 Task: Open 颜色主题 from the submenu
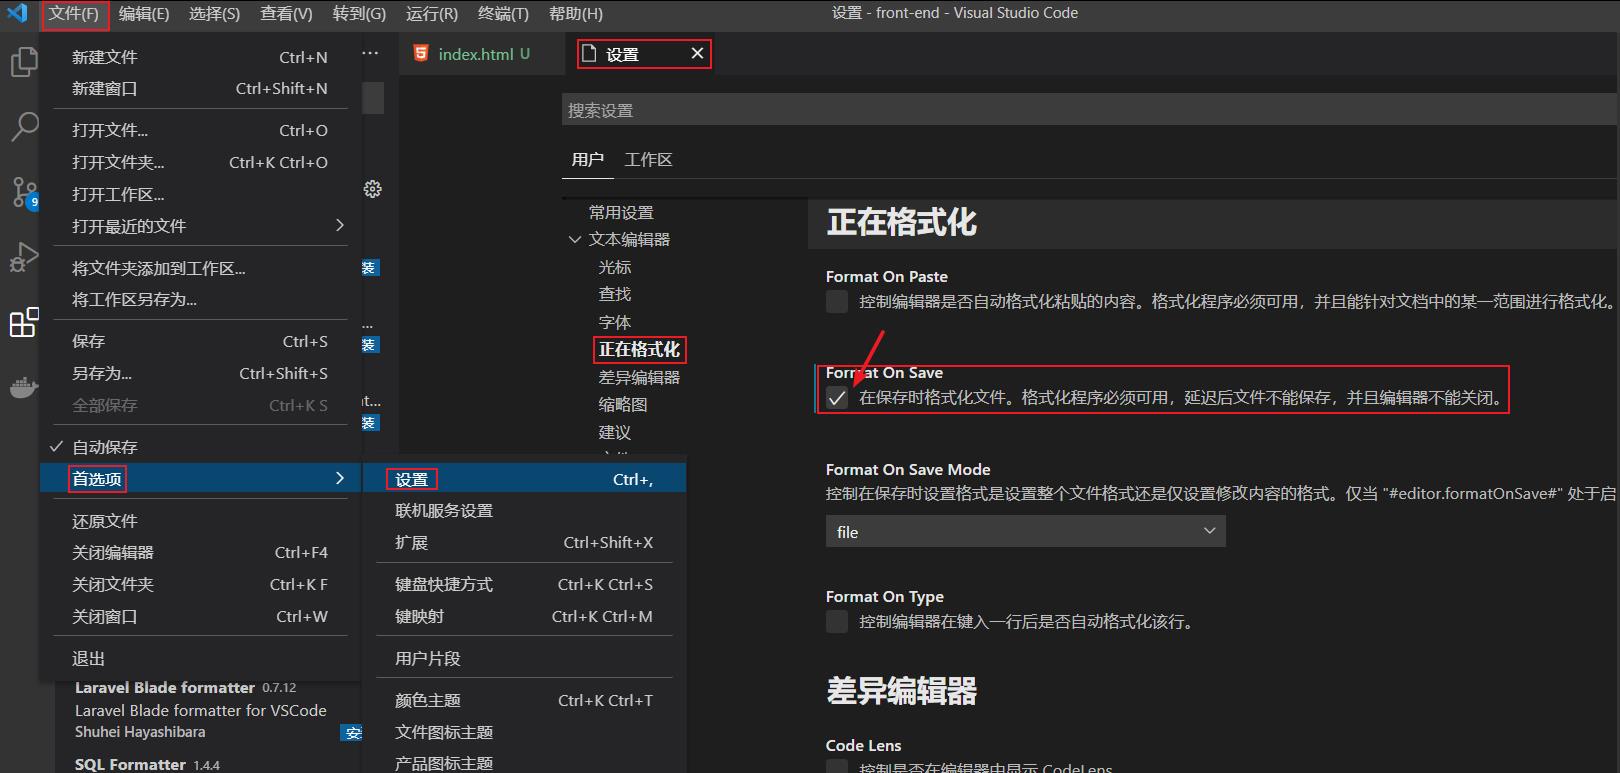click(x=524, y=700)
